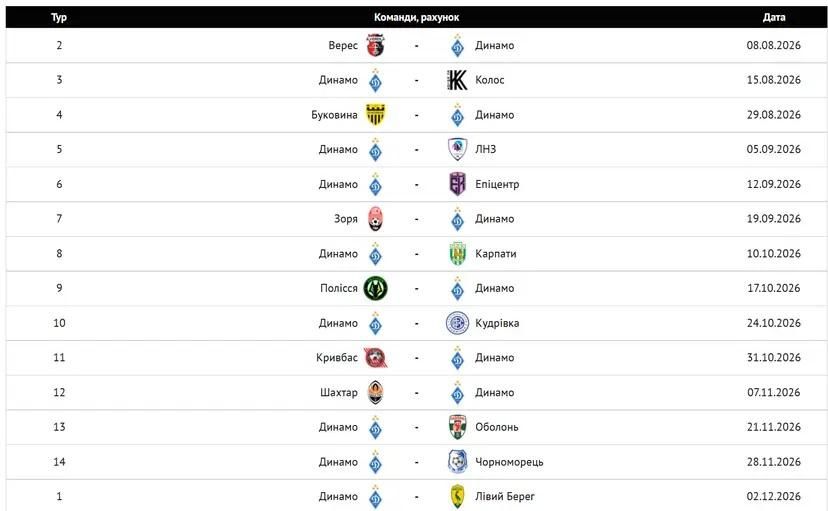Click the Чорноморець team logo
Image resolution: width=828 pixels, height=511 pixels.
457,462
